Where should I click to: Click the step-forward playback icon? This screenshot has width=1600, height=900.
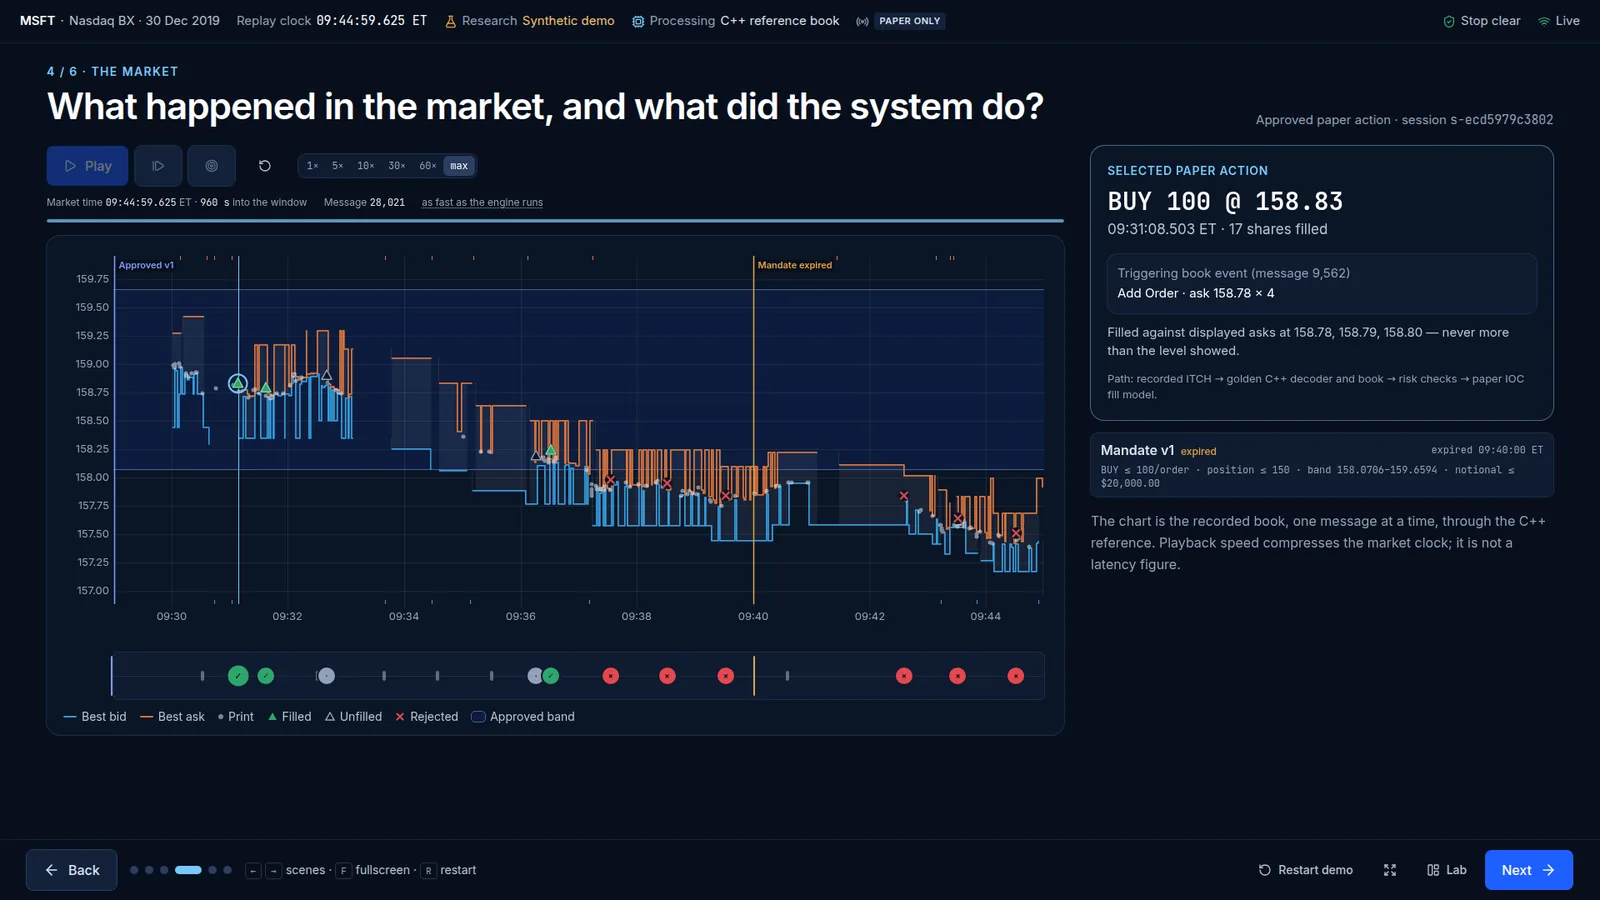click(x=158, y=166)
